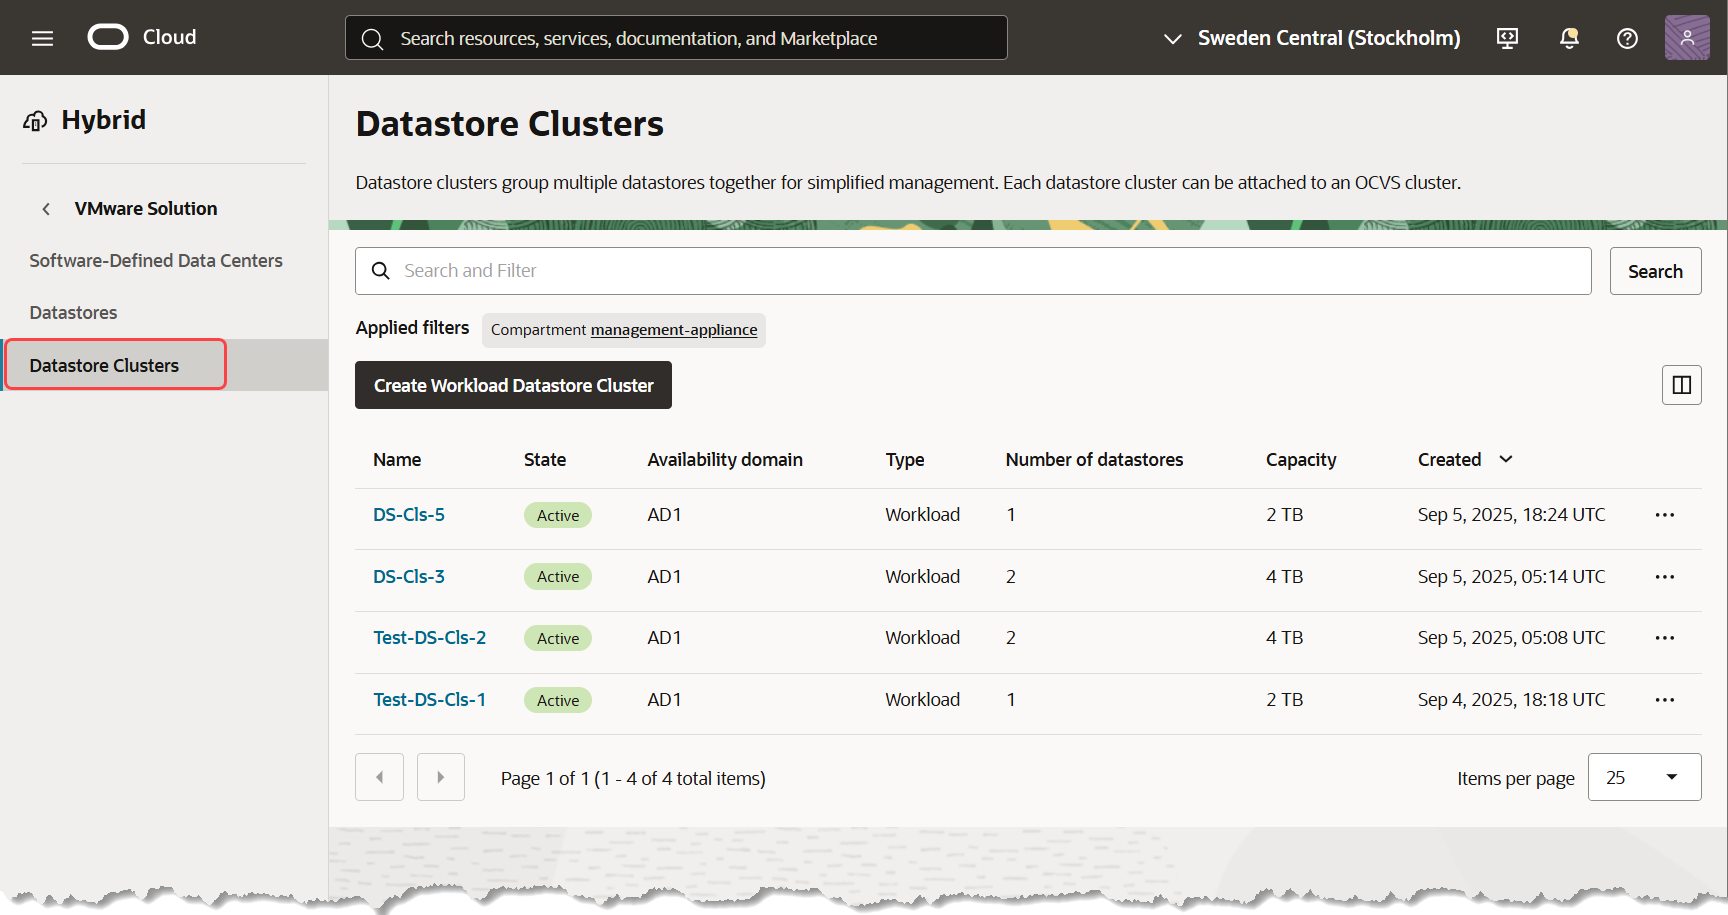Viewport: 1728px width, 915px height.
Task: Open the profile avatar menu
Action: tap(1687, 37)
